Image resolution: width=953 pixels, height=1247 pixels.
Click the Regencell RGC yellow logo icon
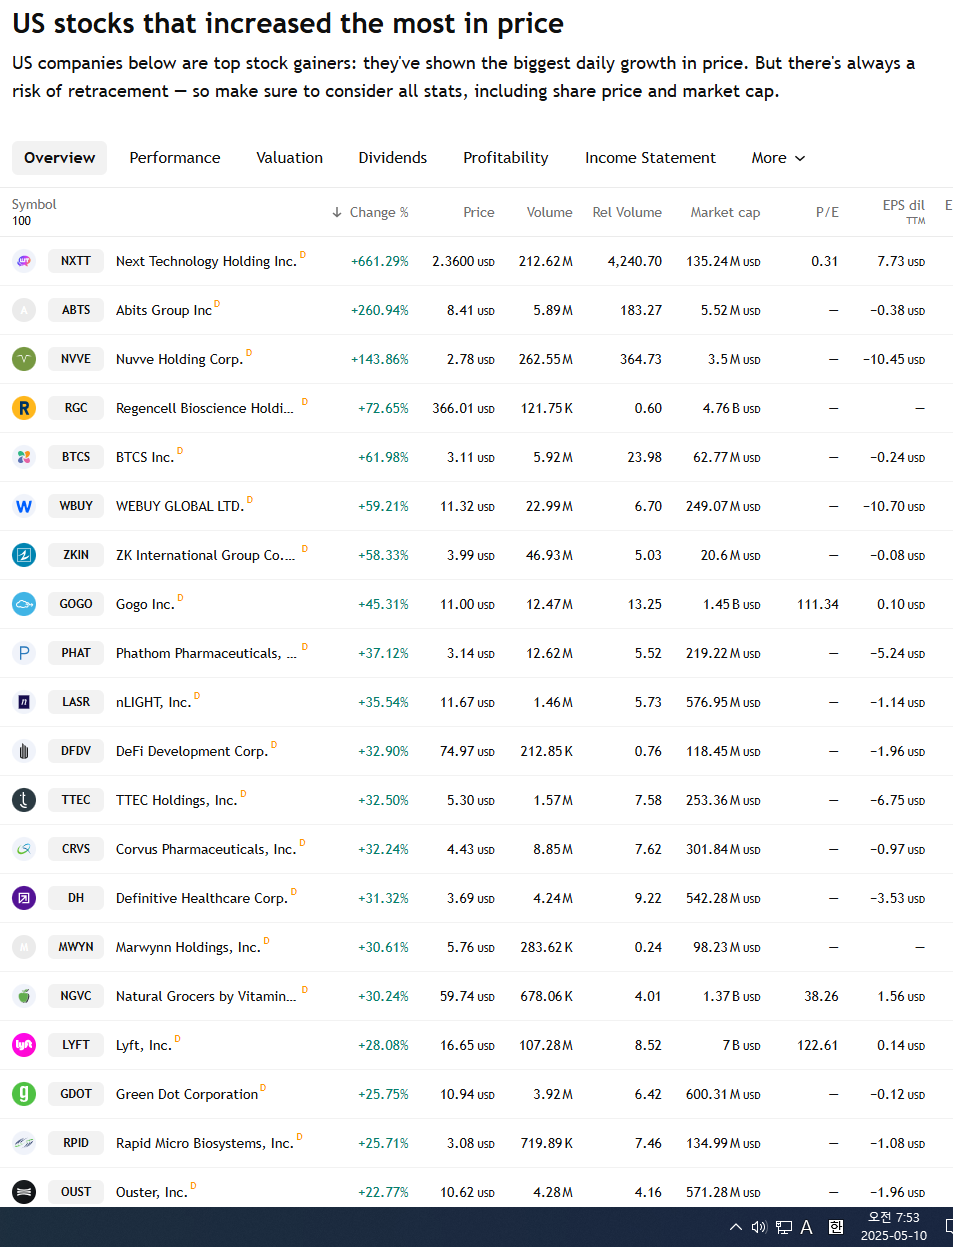[24, 408]
